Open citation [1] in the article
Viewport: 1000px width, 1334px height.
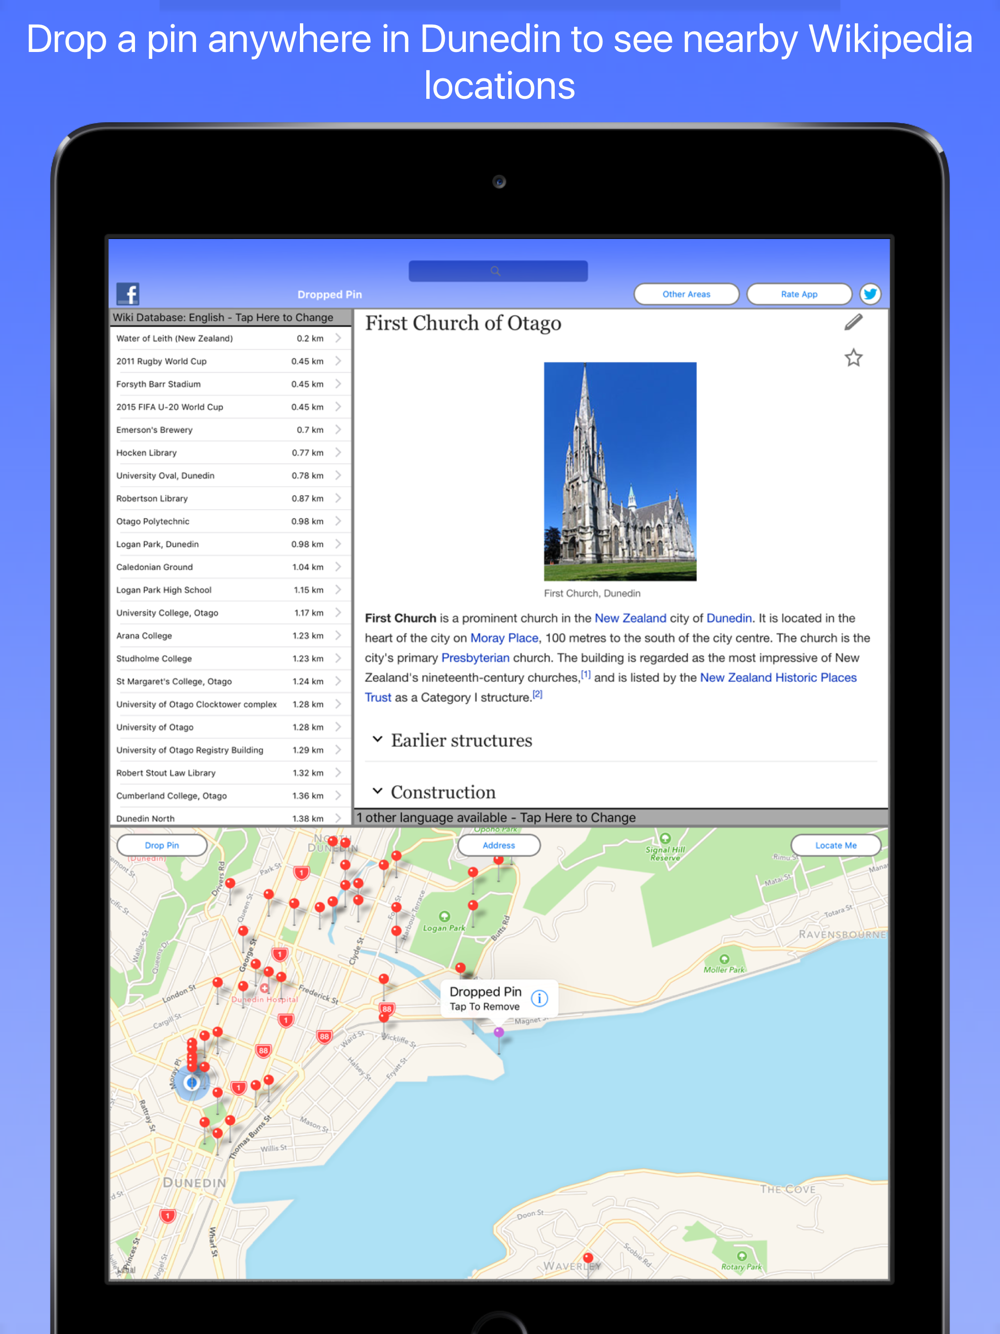pyautogui.click(x=586, y=675)
